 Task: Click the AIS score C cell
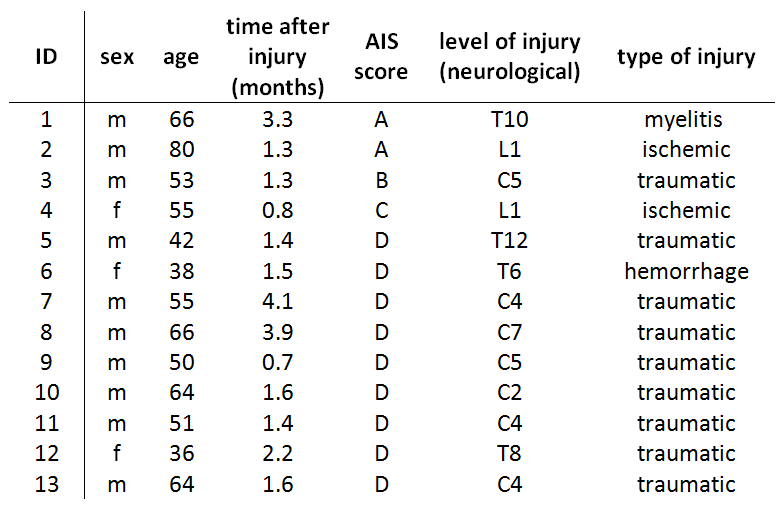(381, 211)
